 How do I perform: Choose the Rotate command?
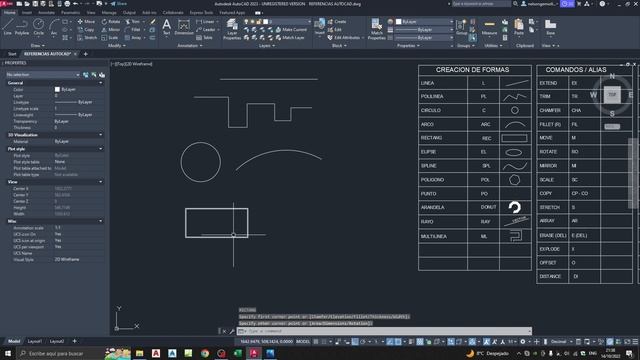111,21
